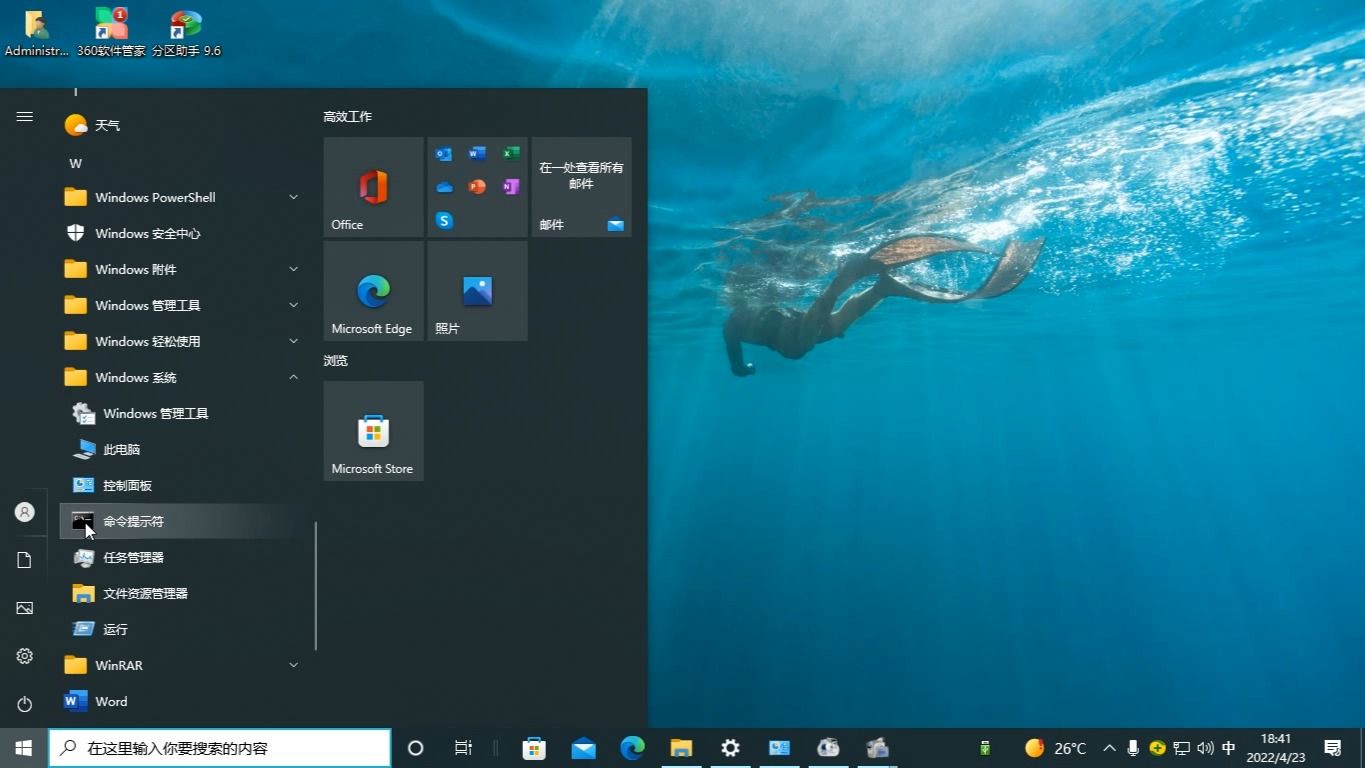Image resolution: width=1365 pixels, height=768 pixels.
Task: Open Windows 安全中心 from app list
Action: tap(180, 233)
